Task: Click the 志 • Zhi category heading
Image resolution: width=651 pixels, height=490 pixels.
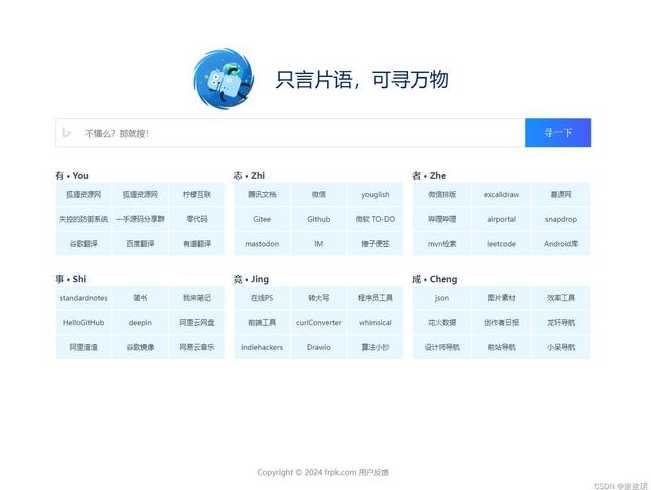Action: 249,176
